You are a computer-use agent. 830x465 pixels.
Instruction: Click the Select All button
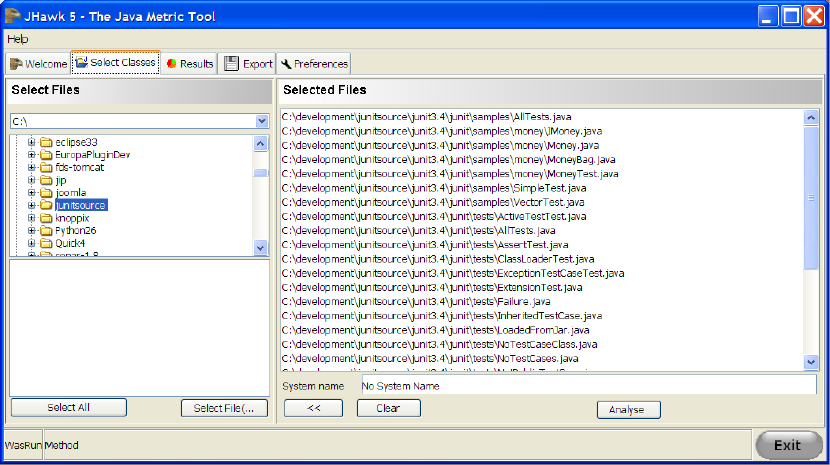pyautogui.click(x=68, y=407)
